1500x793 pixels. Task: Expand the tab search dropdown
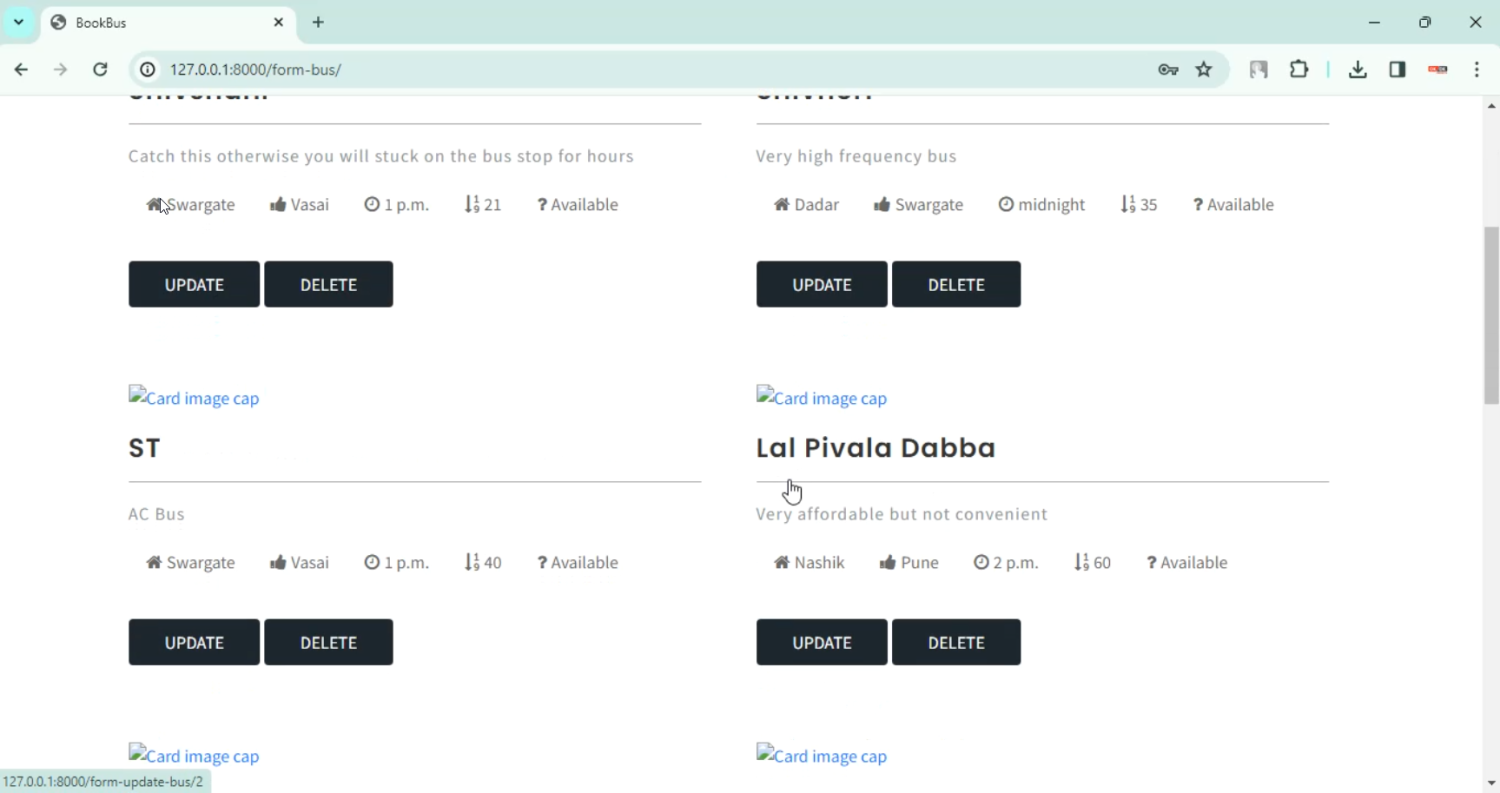click(18, 22)
